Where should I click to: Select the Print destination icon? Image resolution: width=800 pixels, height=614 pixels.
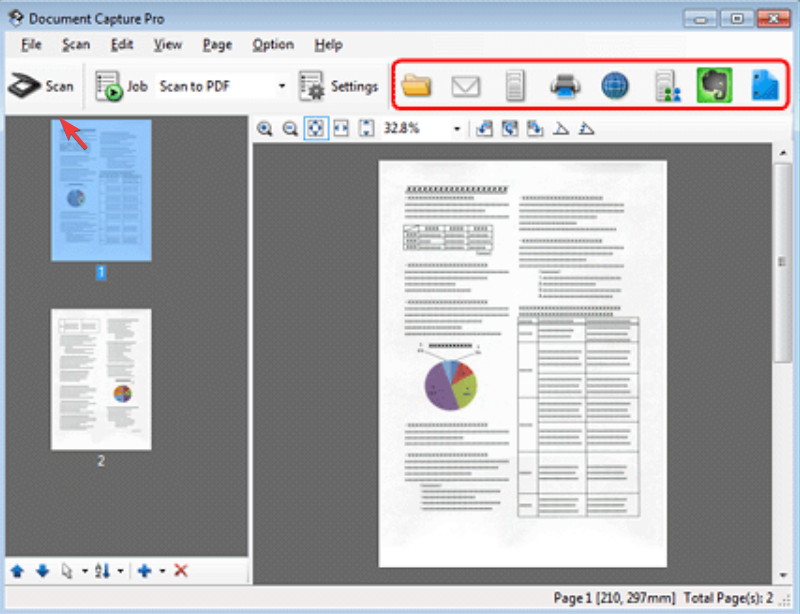(x=564, y=86)
